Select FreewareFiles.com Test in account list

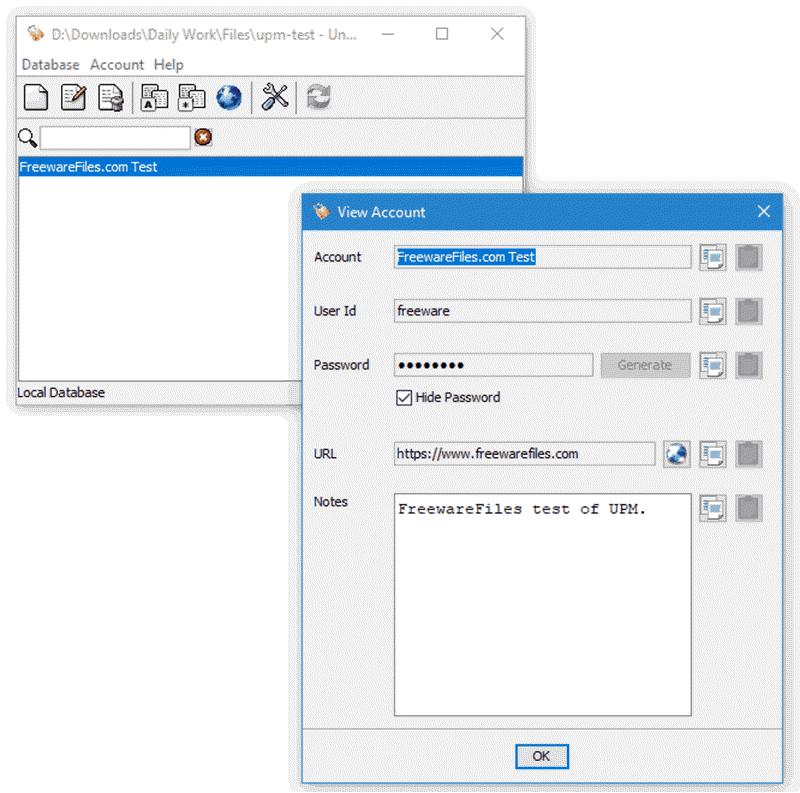pos(270,167)
